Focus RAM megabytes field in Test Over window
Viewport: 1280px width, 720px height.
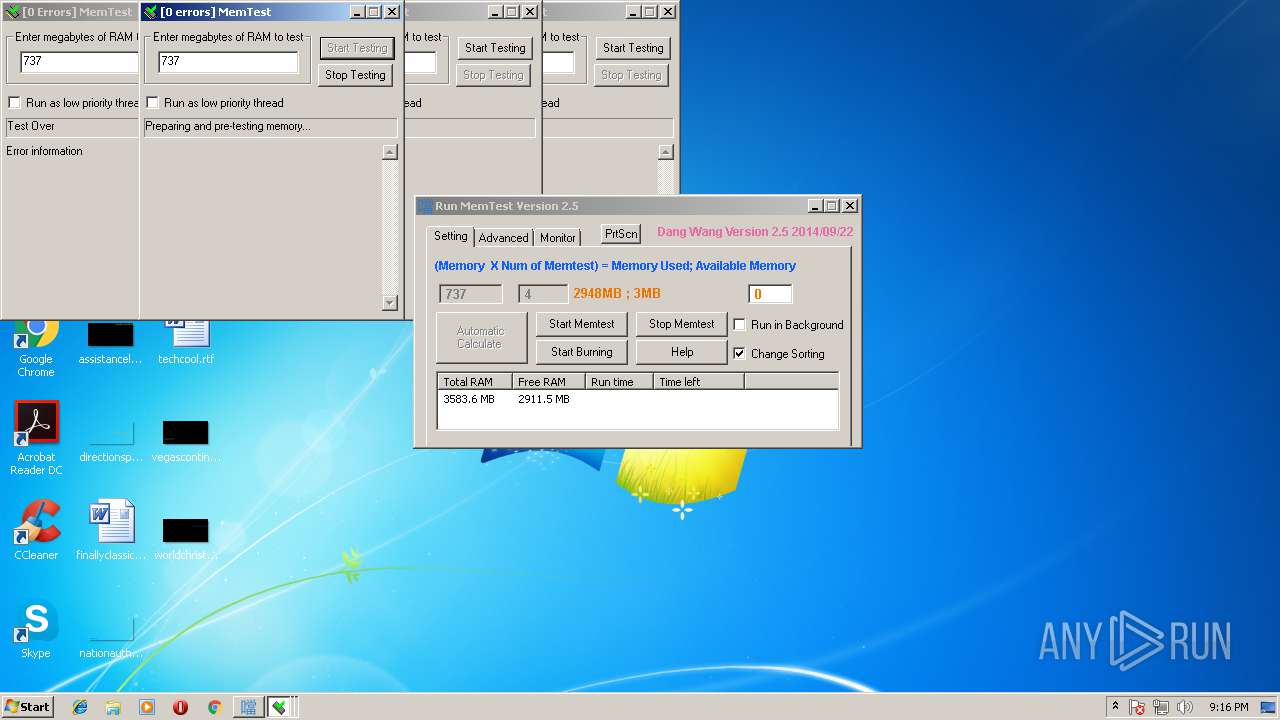pos(79,61)
